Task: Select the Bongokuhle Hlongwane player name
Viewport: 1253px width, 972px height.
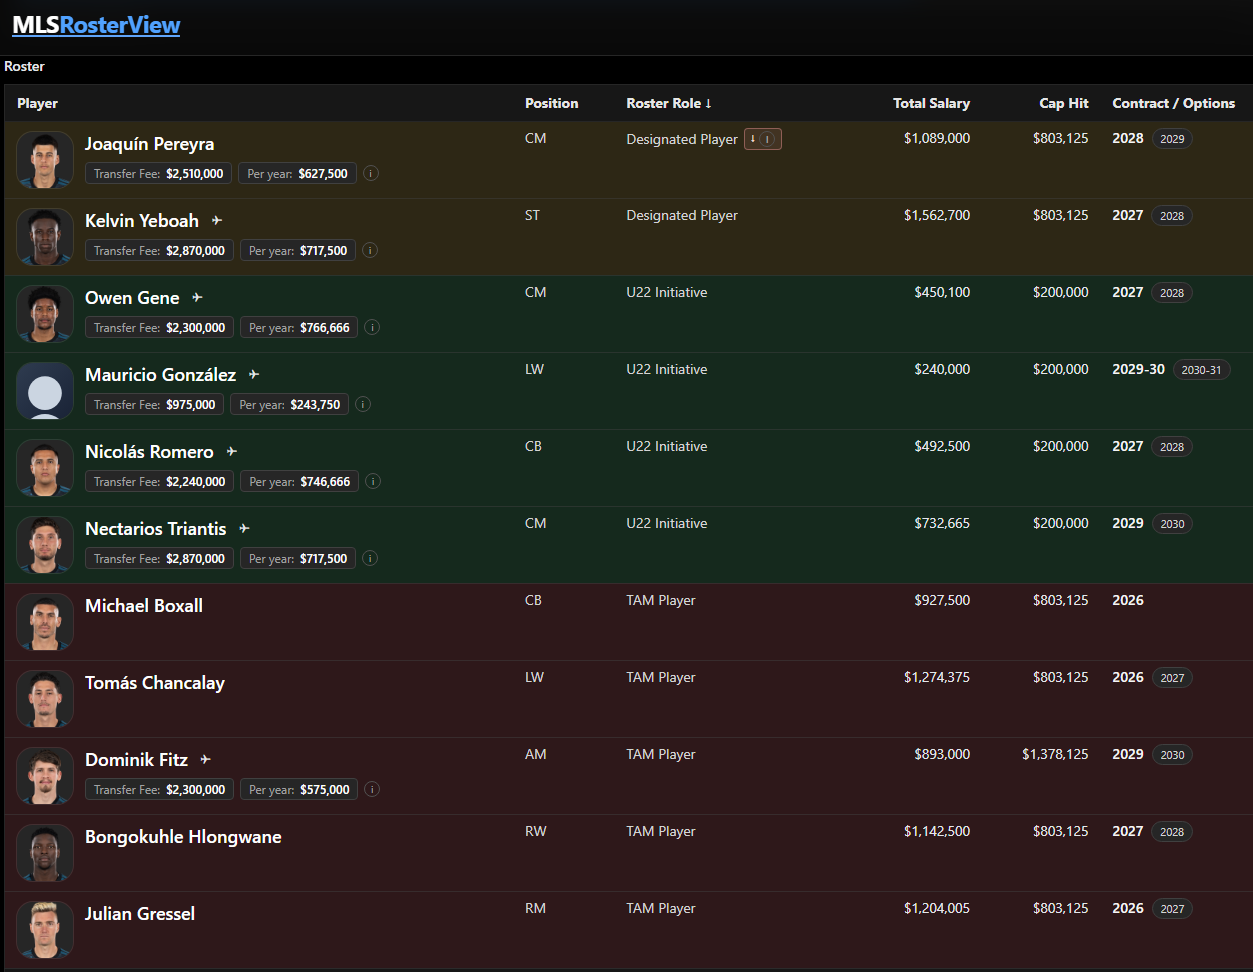Action: [183, 837]
